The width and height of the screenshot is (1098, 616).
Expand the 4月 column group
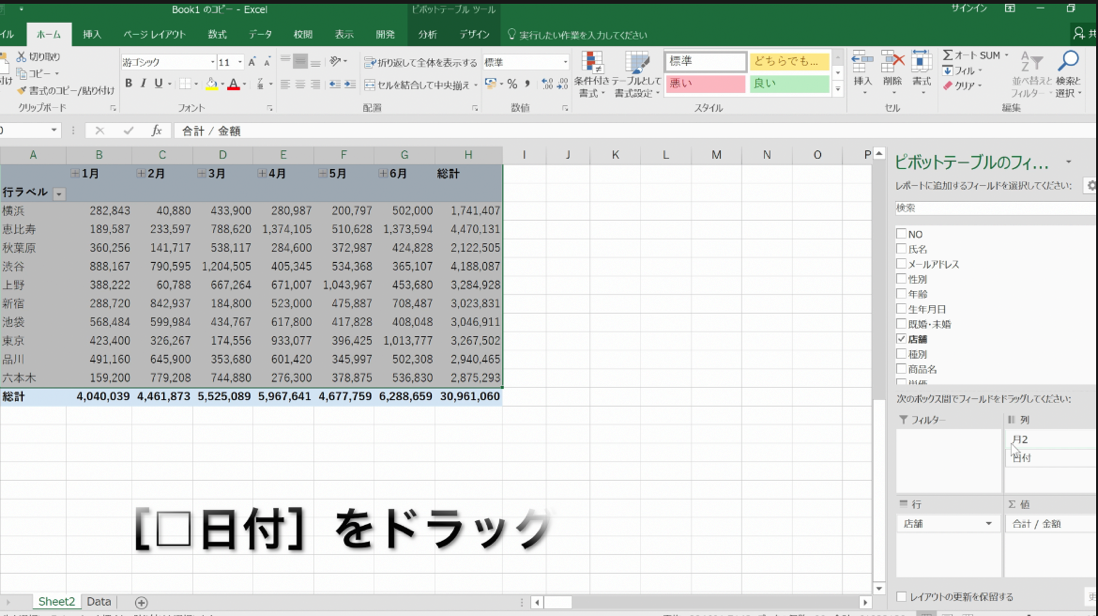[x=261, y=174]
